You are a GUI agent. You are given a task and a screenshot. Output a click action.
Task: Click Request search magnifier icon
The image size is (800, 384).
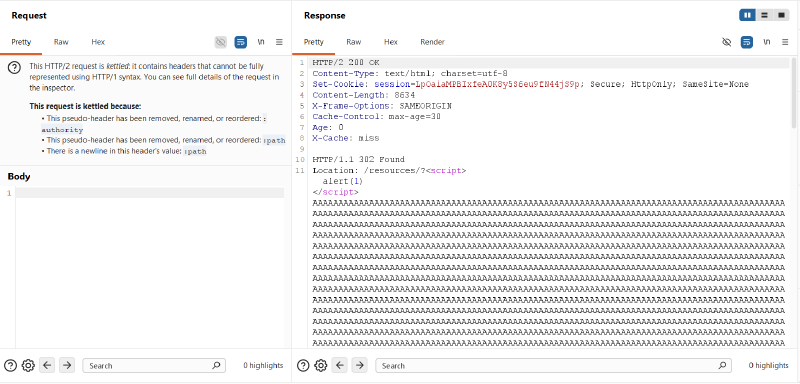tap(216, 365)
